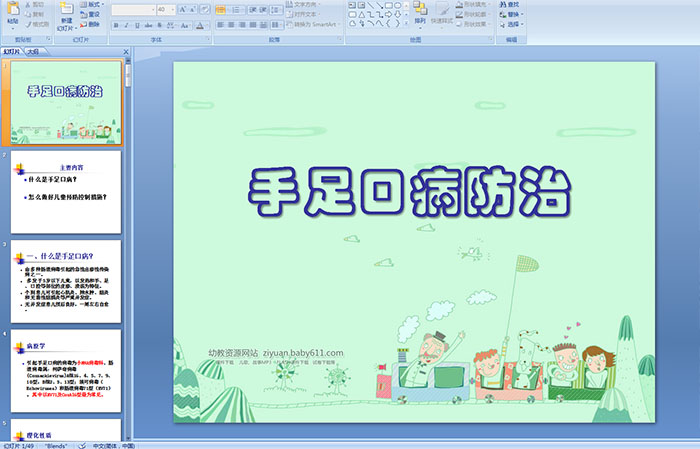Screen dimensions: 700x449
Task: Toggle center text alignment
Action: pos(231,25)
